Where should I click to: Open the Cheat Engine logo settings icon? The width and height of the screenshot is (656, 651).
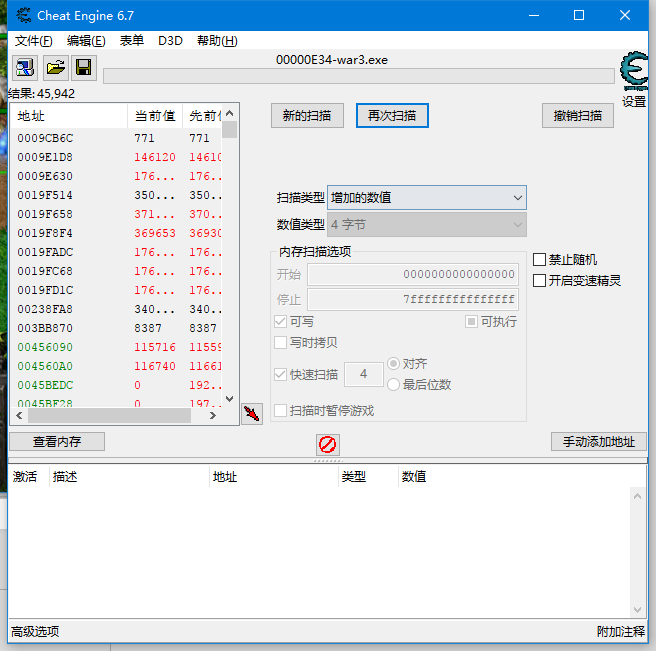(x=634, y=70)
